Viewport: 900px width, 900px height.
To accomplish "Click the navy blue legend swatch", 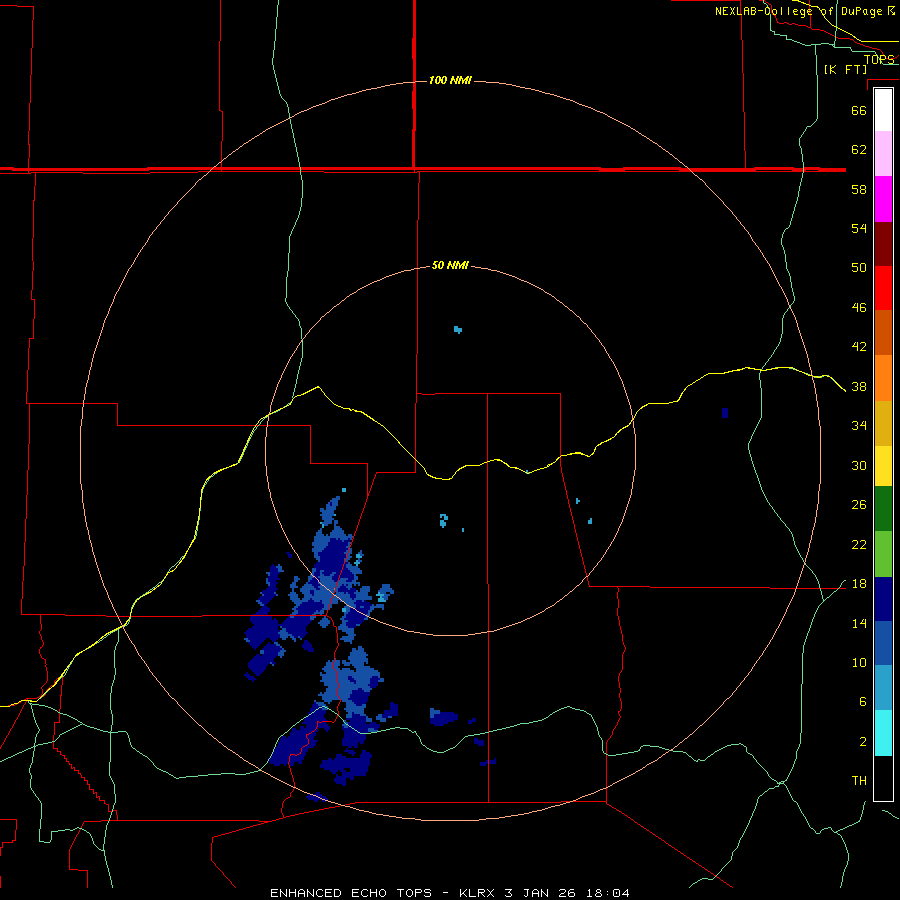I will coord(883,599).
